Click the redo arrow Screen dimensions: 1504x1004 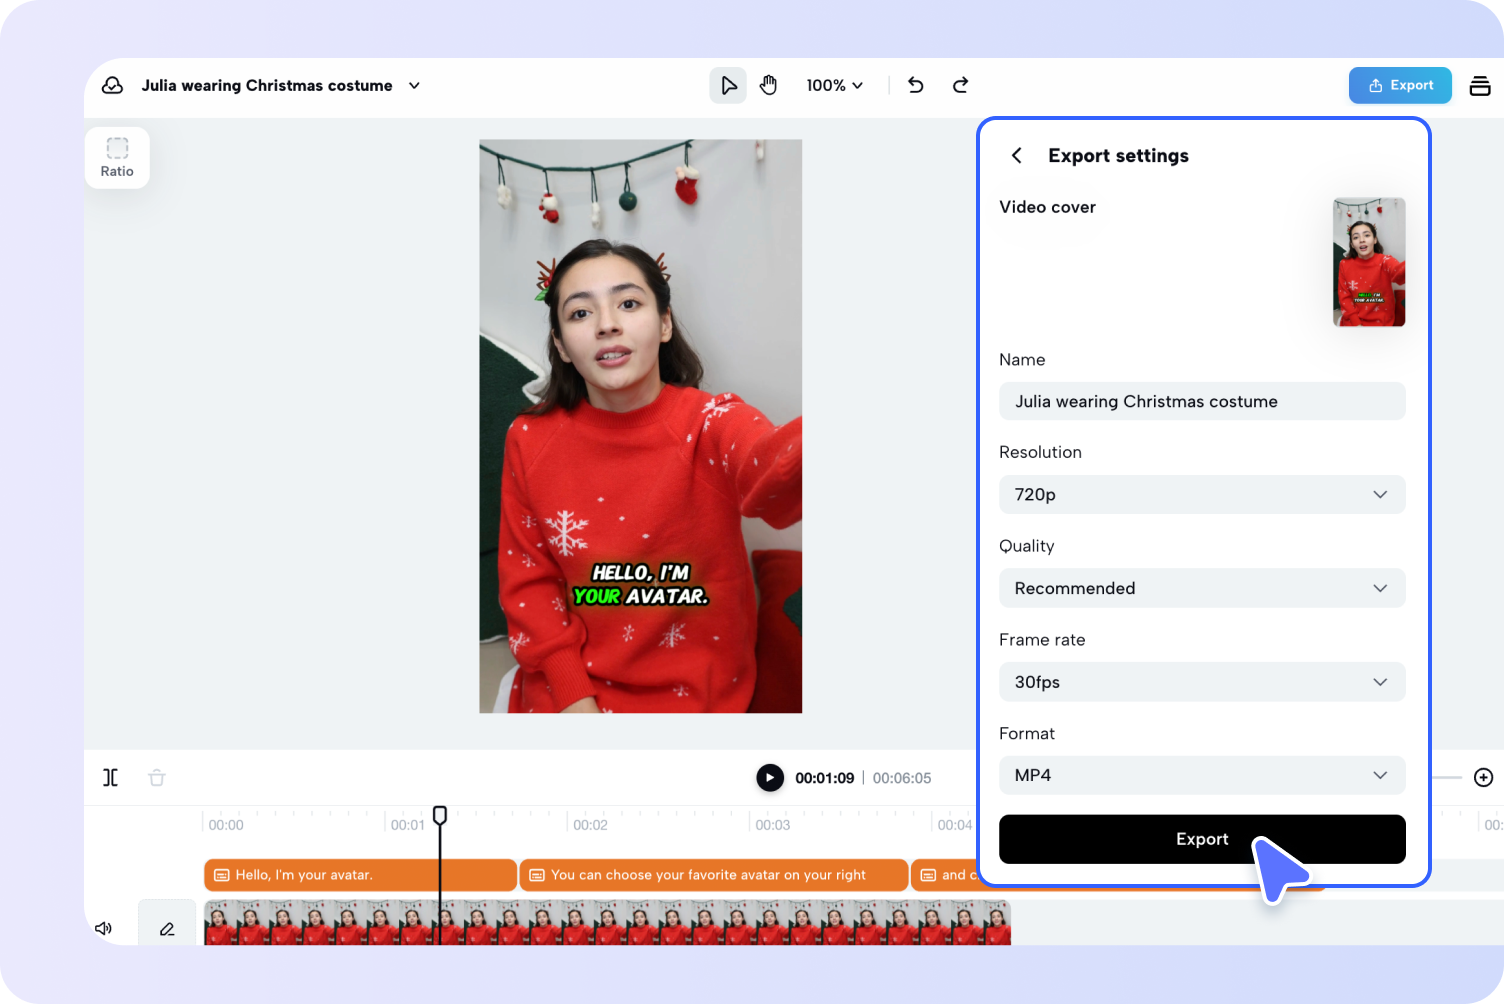[960, 86]
